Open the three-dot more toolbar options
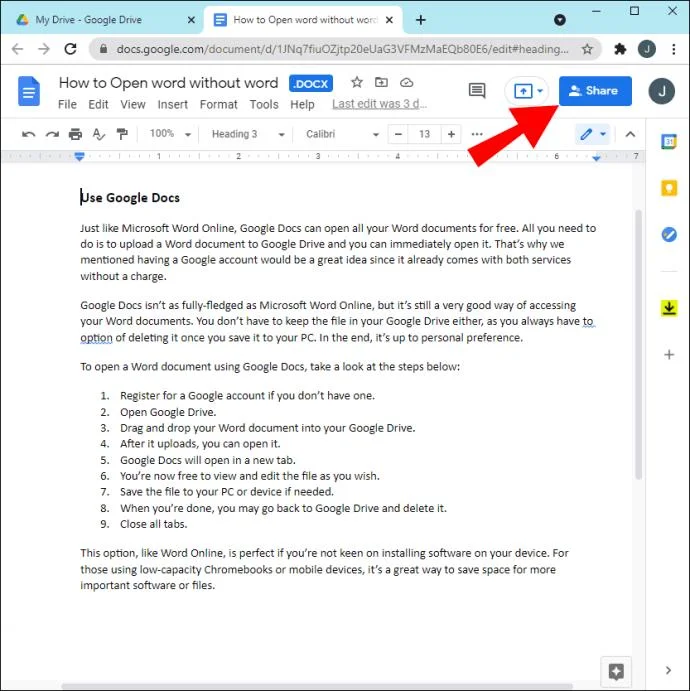Image resolution: width=690 pixels, height=691 pixels. point(477,134)
